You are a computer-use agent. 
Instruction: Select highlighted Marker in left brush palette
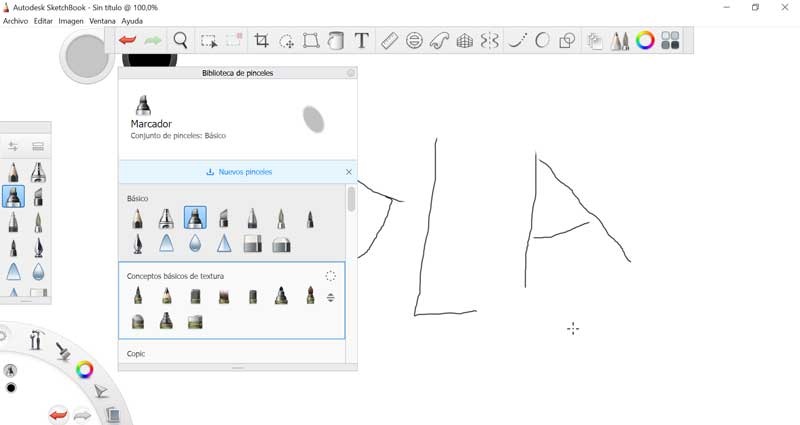13,197
